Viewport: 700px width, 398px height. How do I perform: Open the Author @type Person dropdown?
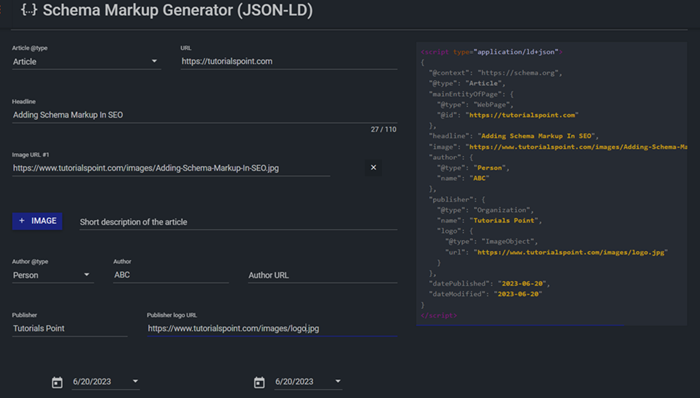coord(53,275)
